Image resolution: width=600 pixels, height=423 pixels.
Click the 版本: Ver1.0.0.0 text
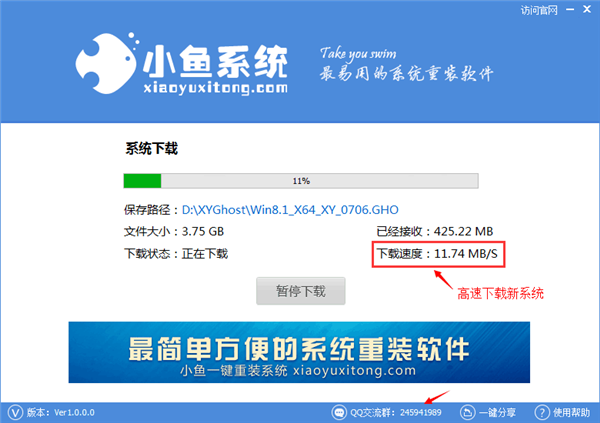[x=60, y=413]
